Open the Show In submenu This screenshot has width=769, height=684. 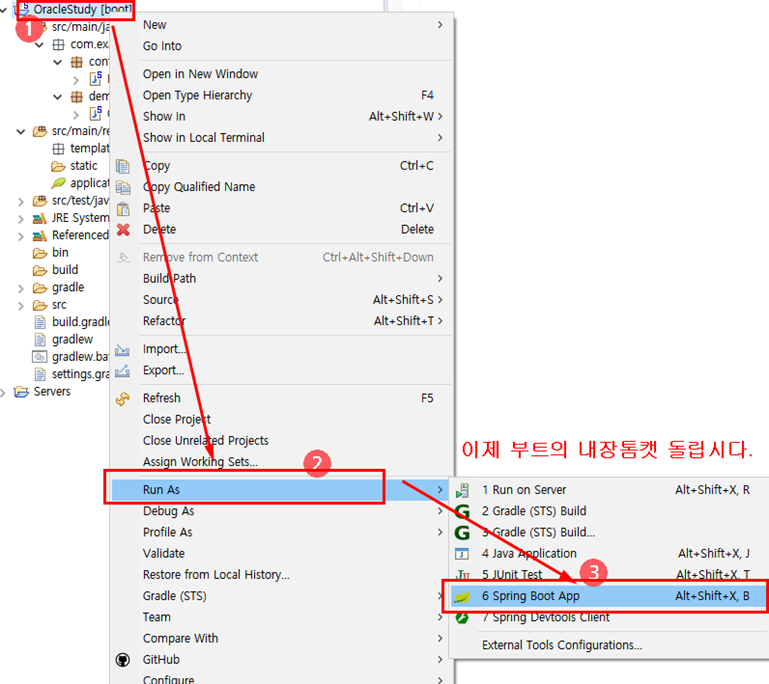click(x=281, y=116)
